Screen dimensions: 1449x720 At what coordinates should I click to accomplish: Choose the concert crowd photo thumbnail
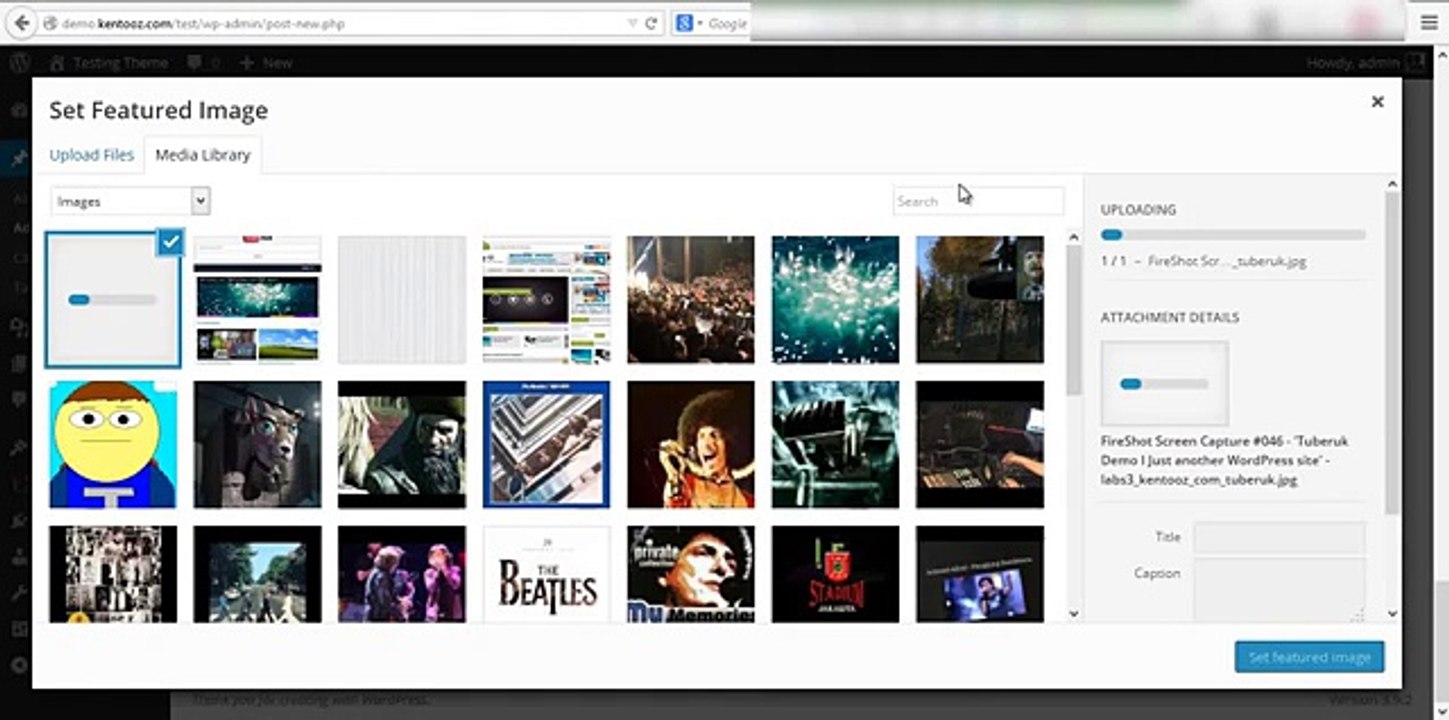pyautogui.click(x=691, y=299)
